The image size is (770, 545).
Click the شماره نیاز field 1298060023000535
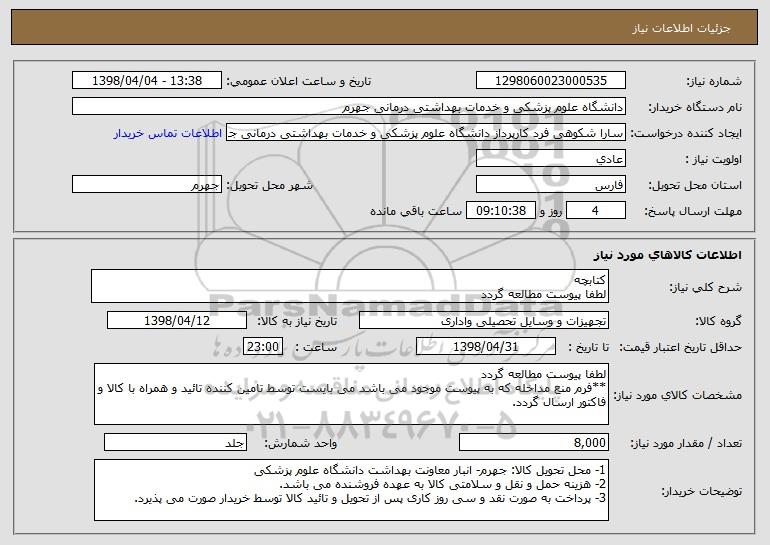click(550, 81)
